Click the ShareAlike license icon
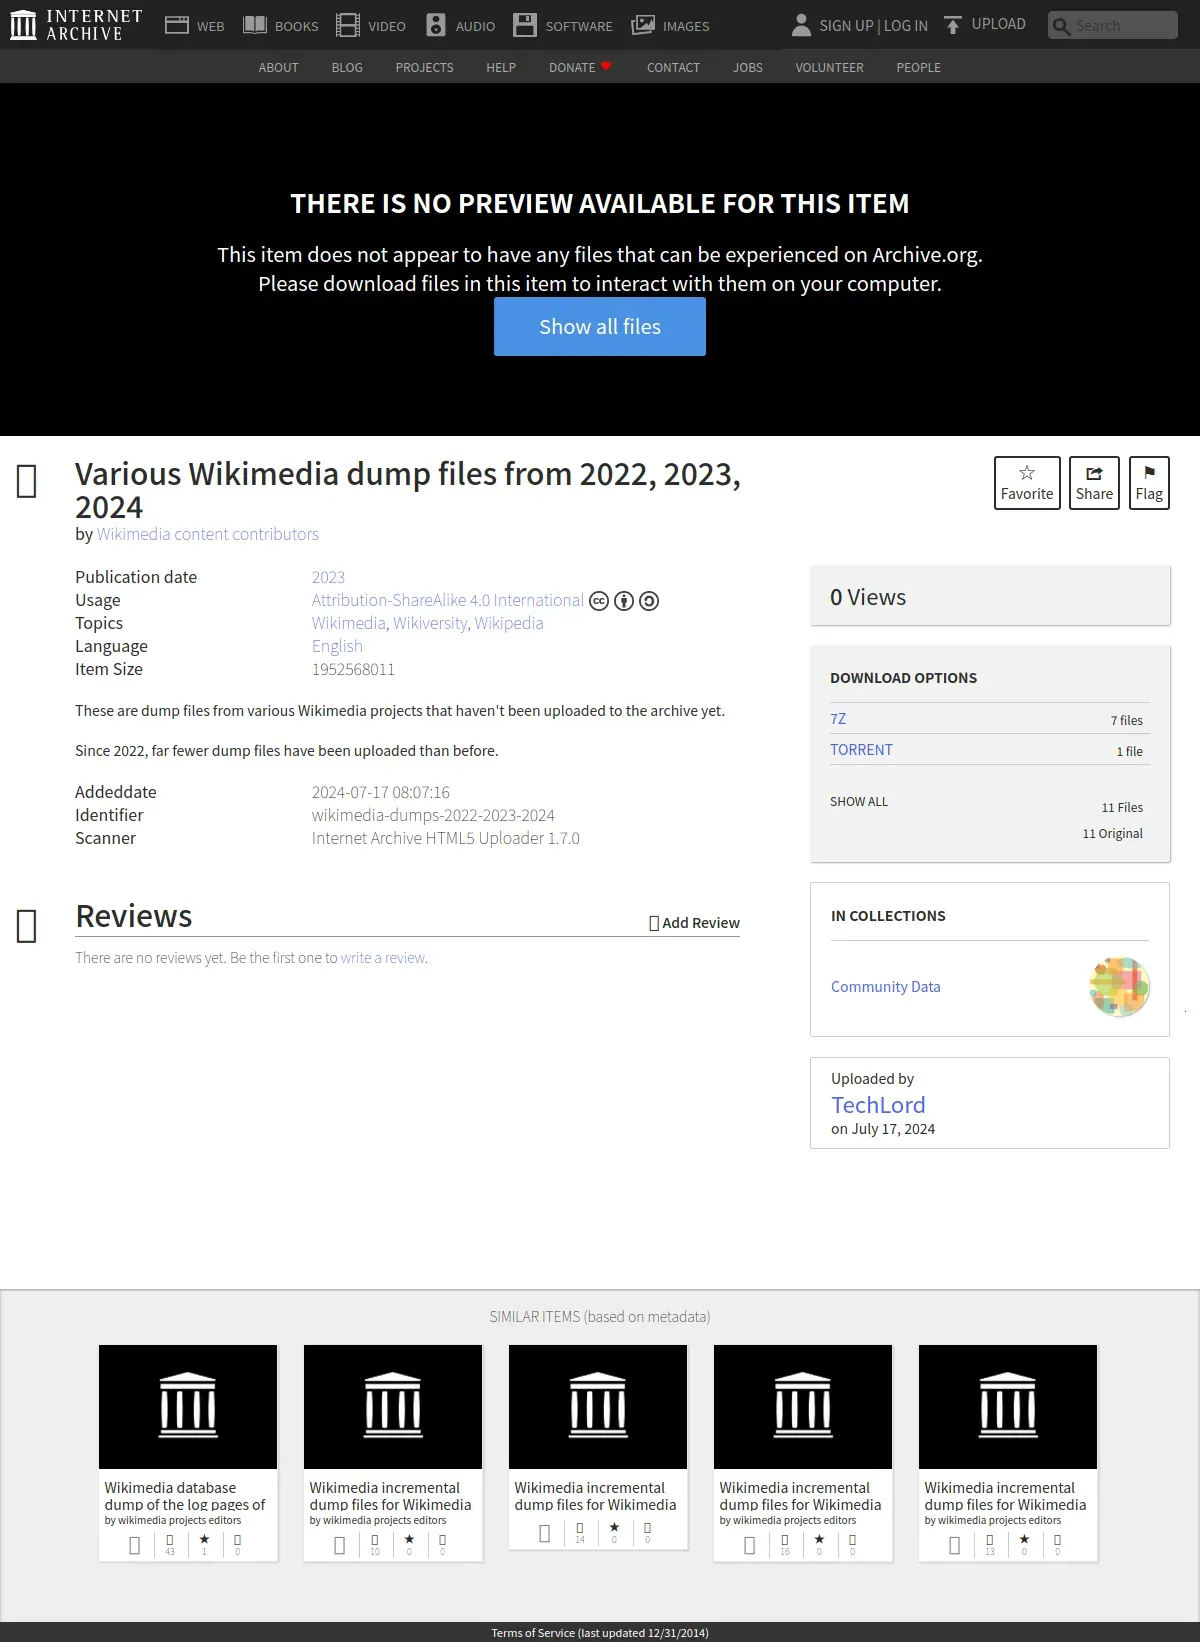This screenshot has width=1200, height=1642. pos(649,601)
